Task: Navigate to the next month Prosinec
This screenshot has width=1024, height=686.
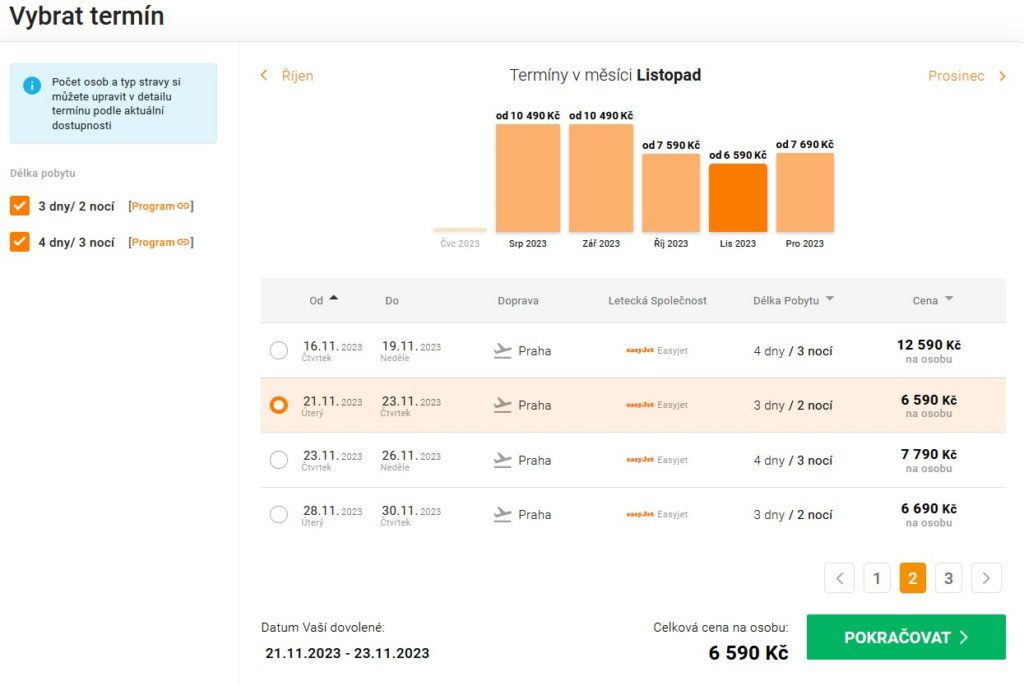Action: pos(966,76)
